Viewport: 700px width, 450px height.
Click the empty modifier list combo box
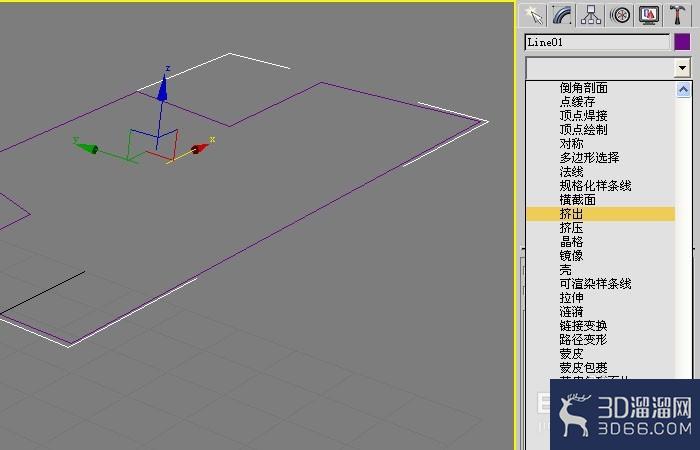coord(600,68)
